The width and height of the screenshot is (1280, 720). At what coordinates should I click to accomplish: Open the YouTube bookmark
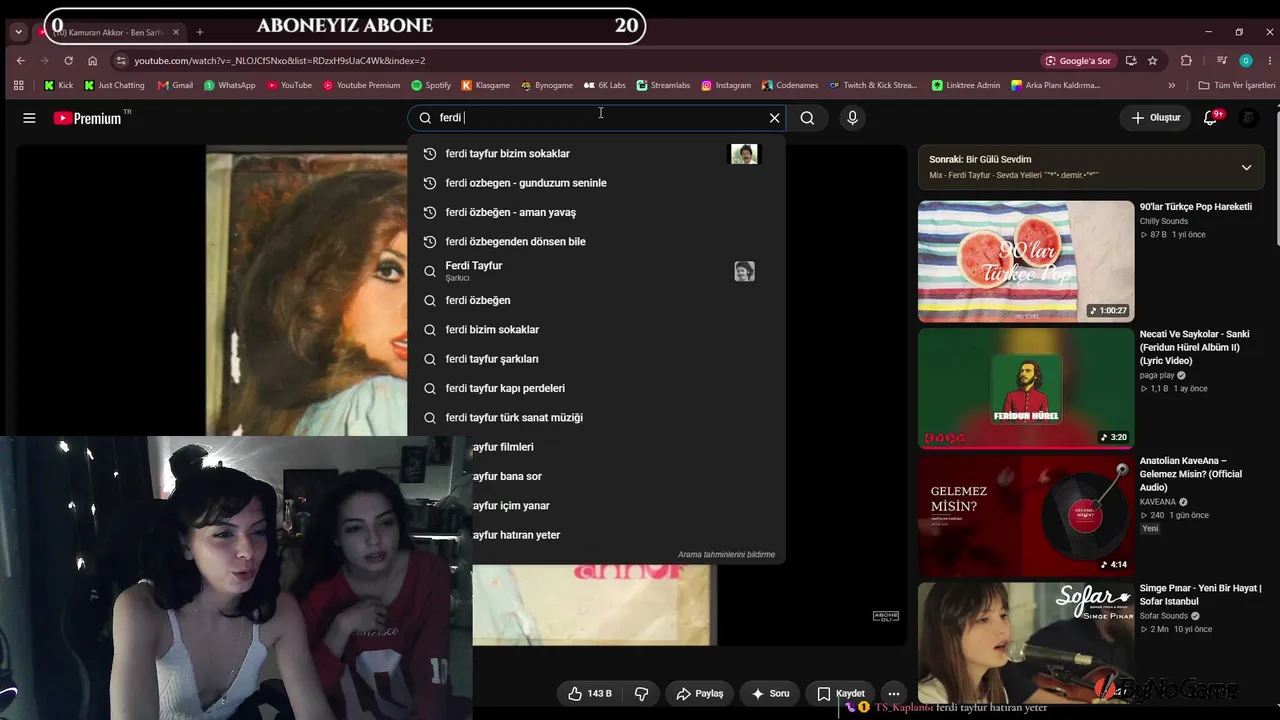click(289, 85)
